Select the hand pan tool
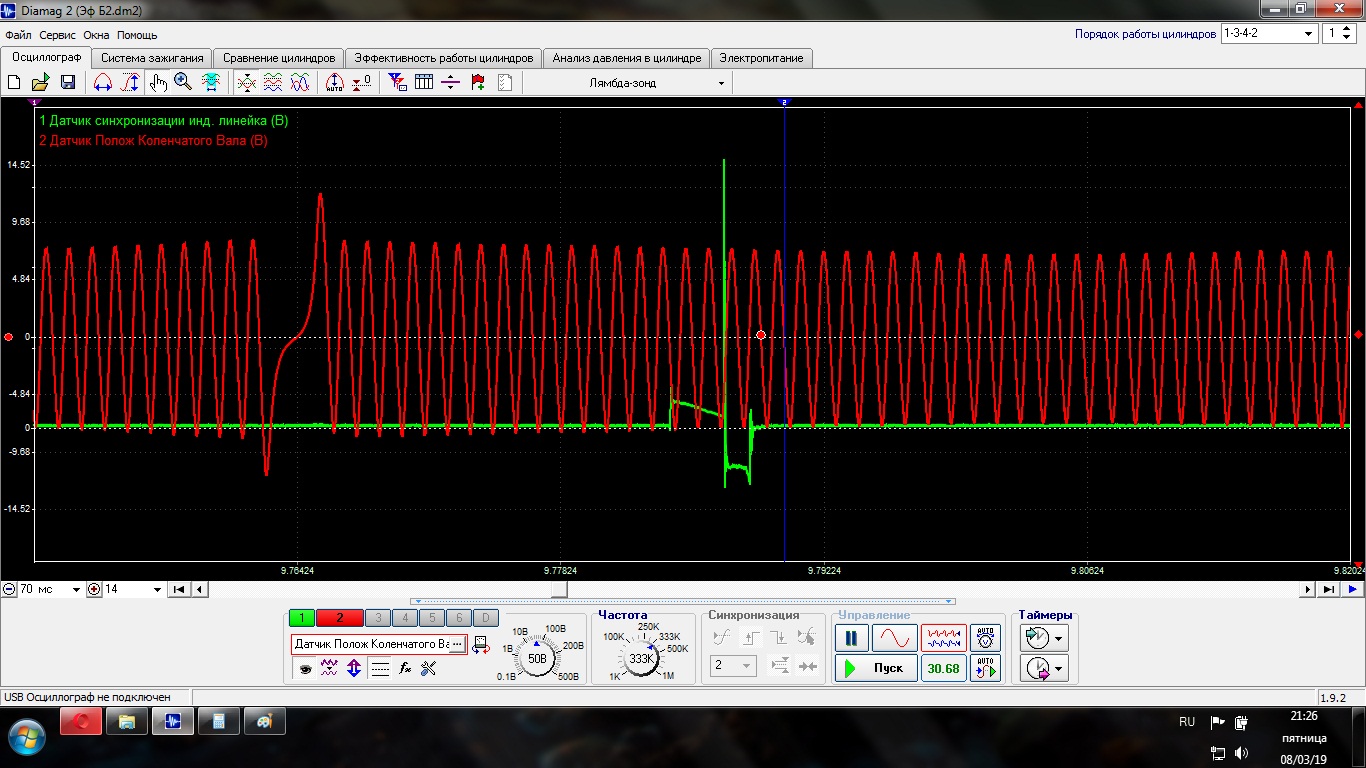The height and width of the screenshot is (768, 1366). tap(158, 82)
